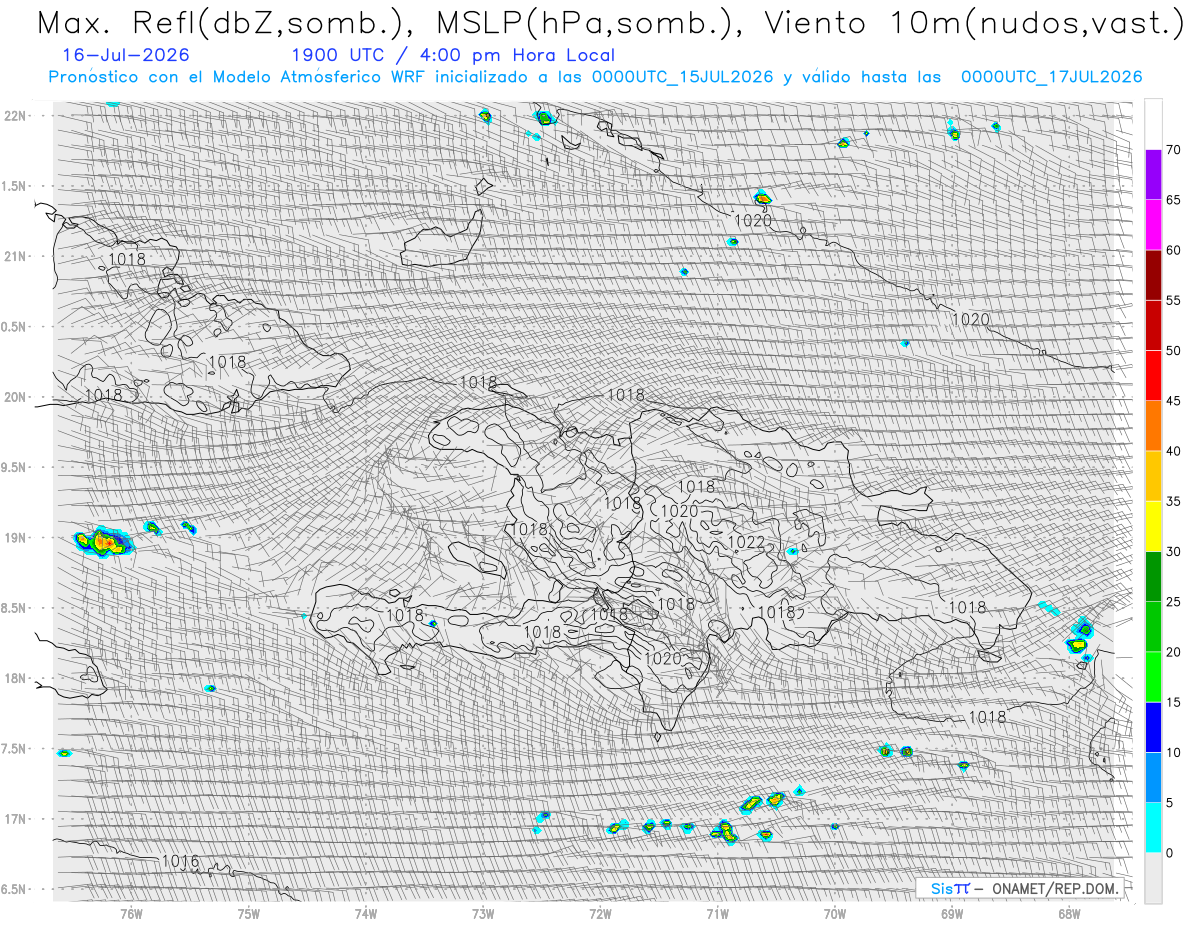Click the gold 35–40 dBZ colorbar segment
Image resolution: width=1200 pixels, height=927 pixels.
(1153, 476)
